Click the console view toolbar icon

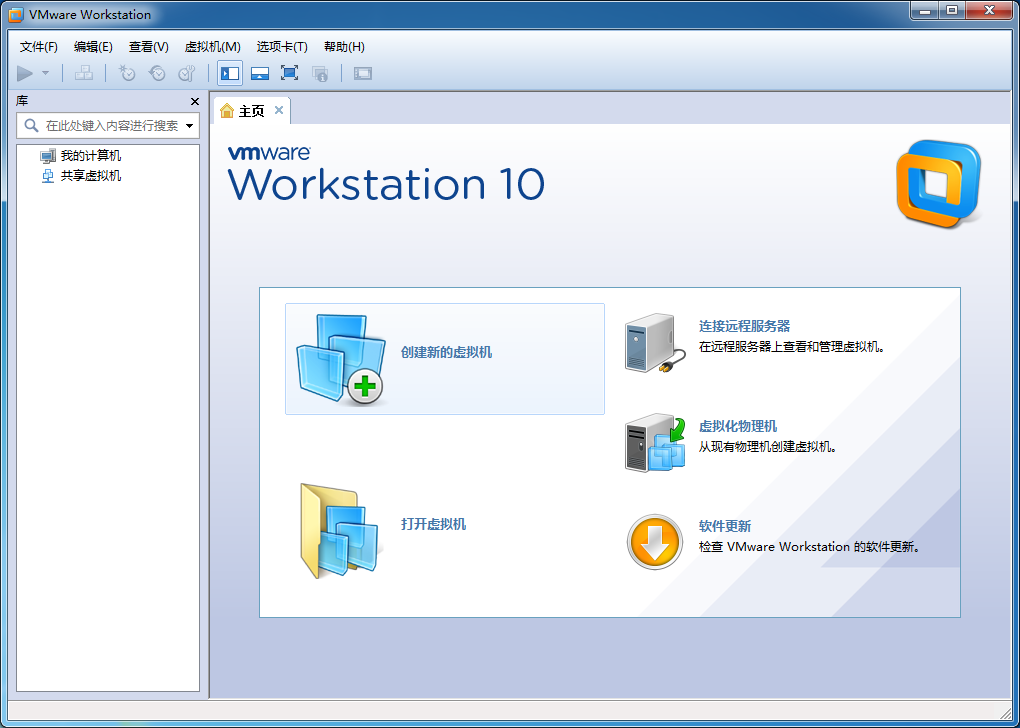tap(362, 74)
